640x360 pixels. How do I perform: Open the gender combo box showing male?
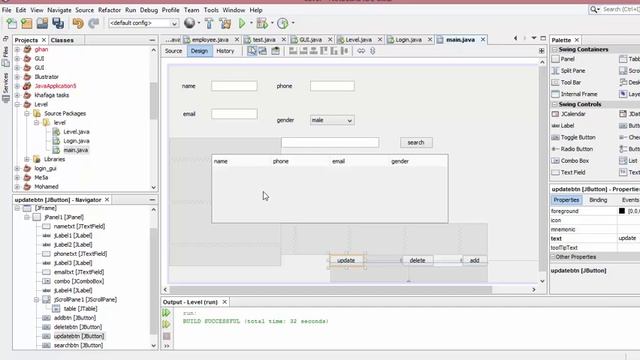(x=332, y=120)
